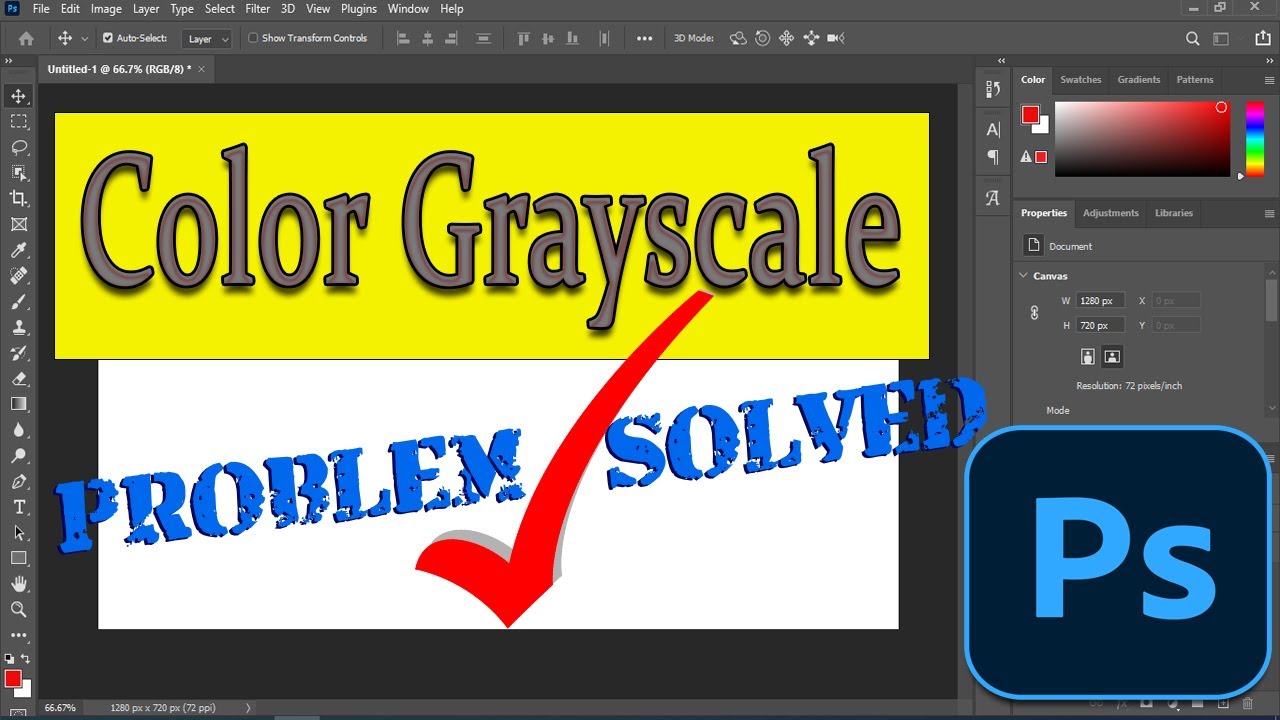Image resolution: width=1280 pixels, height=720 pixels.
Task: Swap foreground and background colors in toolbar
Action: pyautogui.click(x=25, y=659)
